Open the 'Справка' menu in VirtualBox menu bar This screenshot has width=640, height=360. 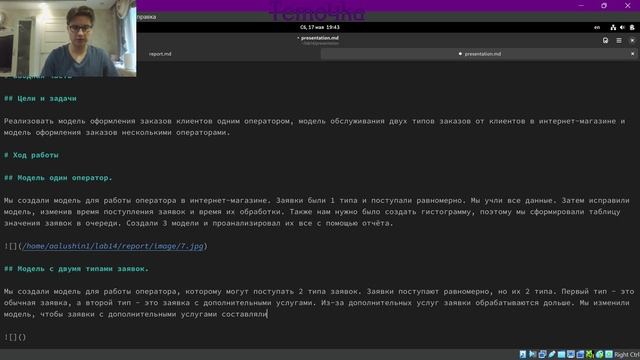click(x=147, y=17)
